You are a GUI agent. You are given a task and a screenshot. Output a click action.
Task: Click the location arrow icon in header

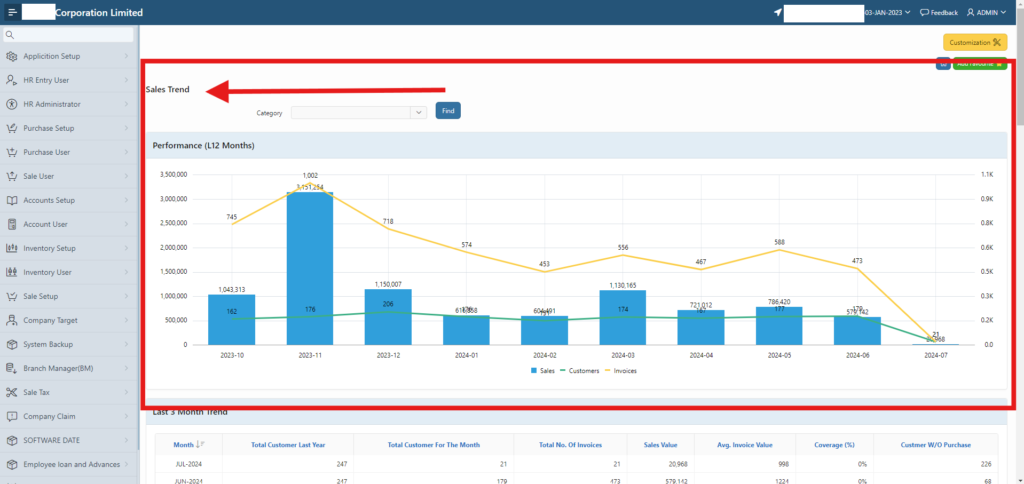coord(778,13)
